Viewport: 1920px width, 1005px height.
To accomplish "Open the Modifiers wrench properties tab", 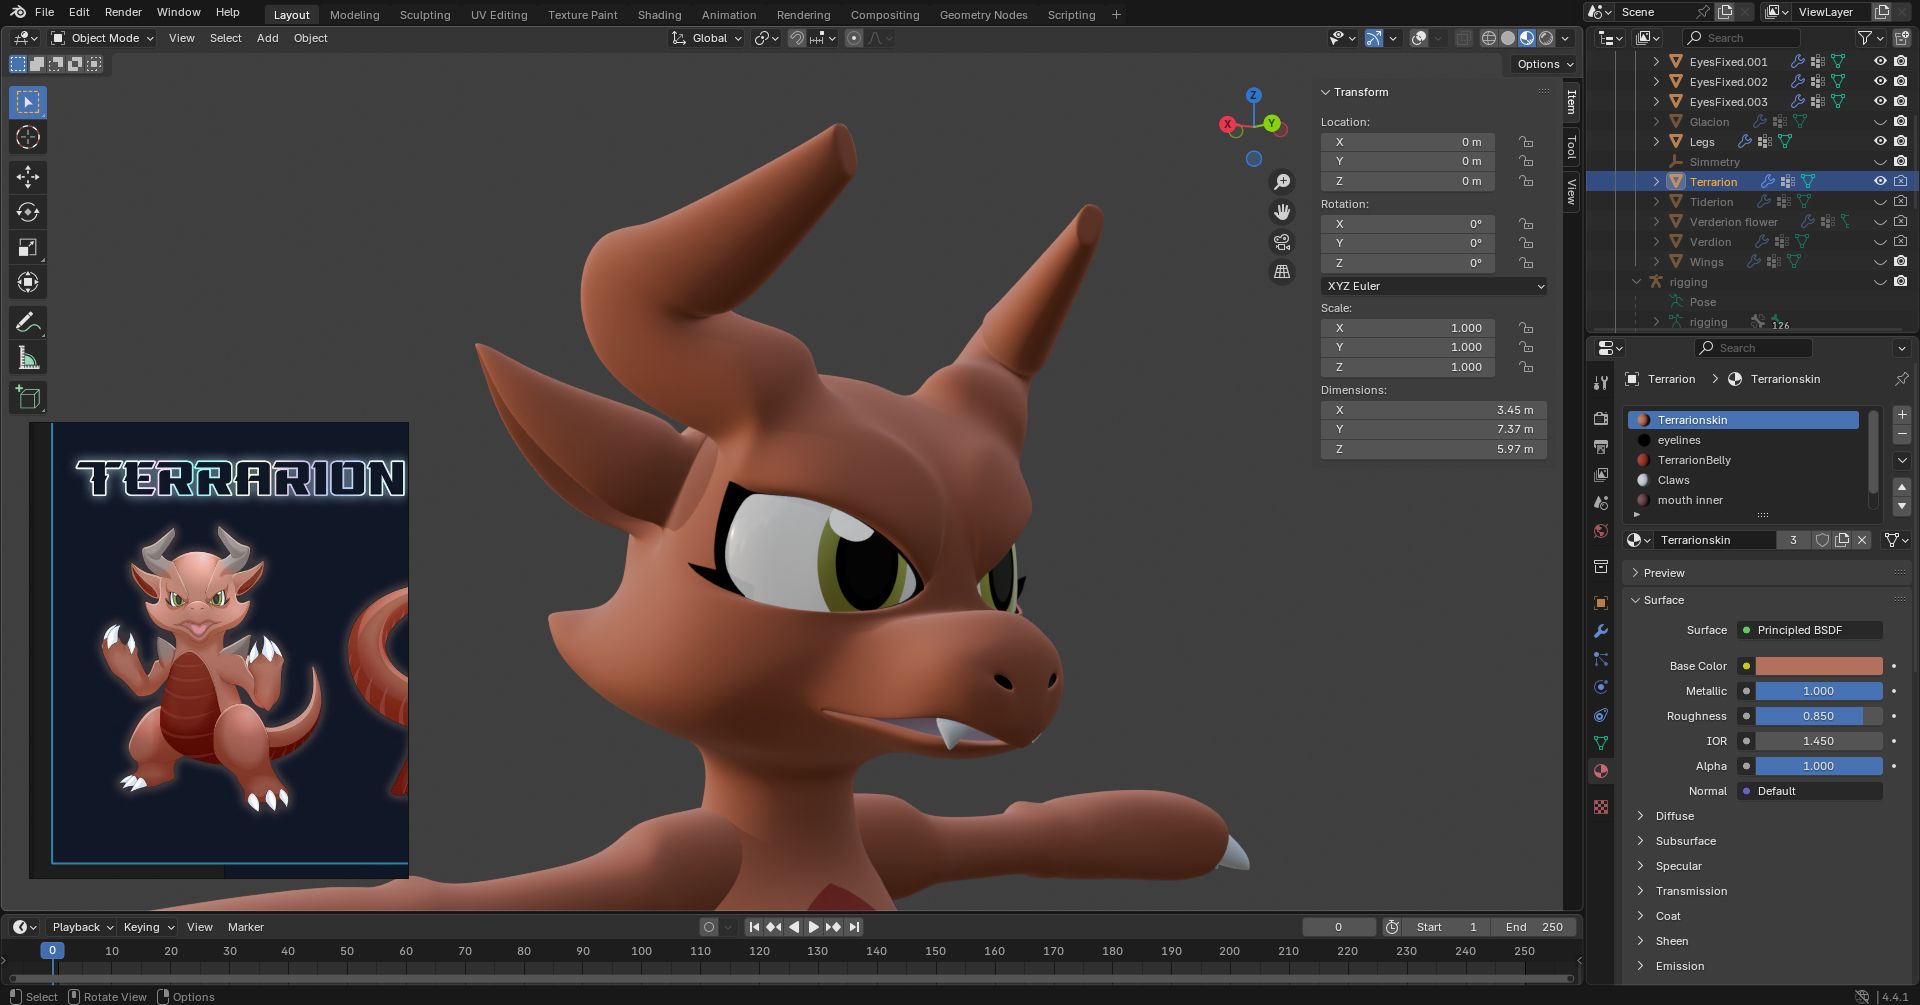I will tap(1601, 631).
